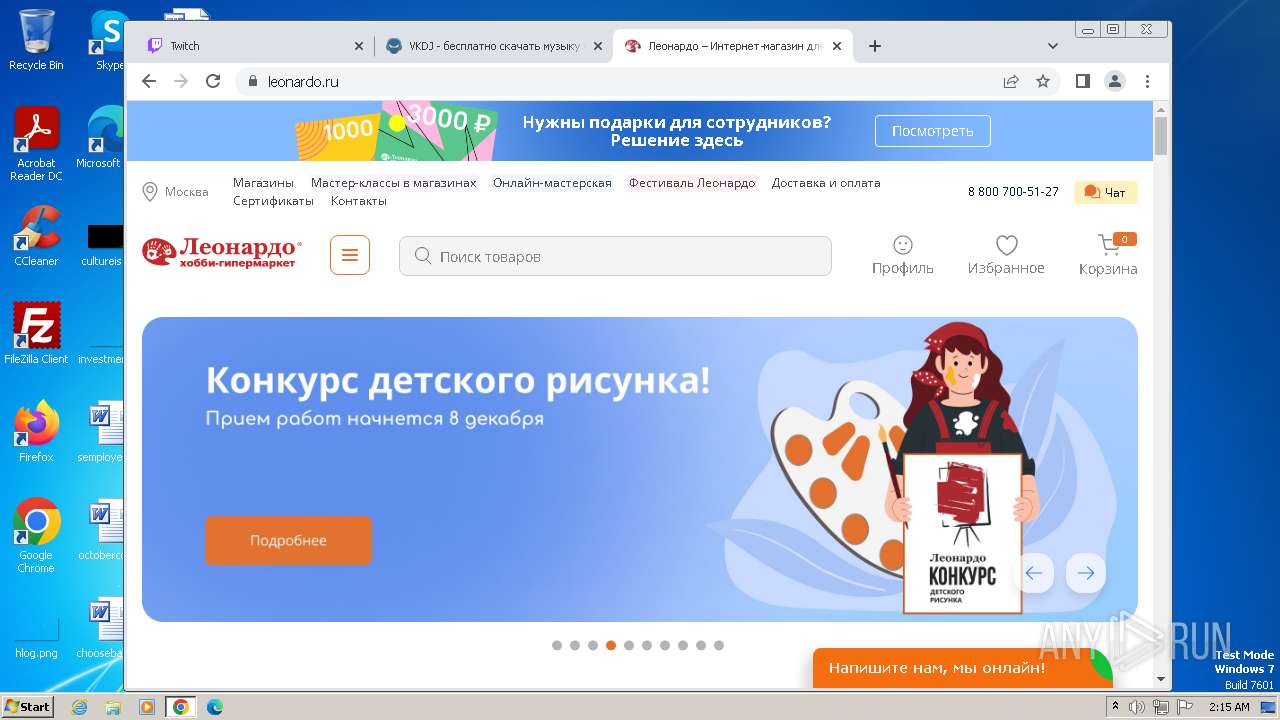This screenshot has height=720, width=1280.
Task: Select CCleaner desktop icon
Action: coord(36,236)
